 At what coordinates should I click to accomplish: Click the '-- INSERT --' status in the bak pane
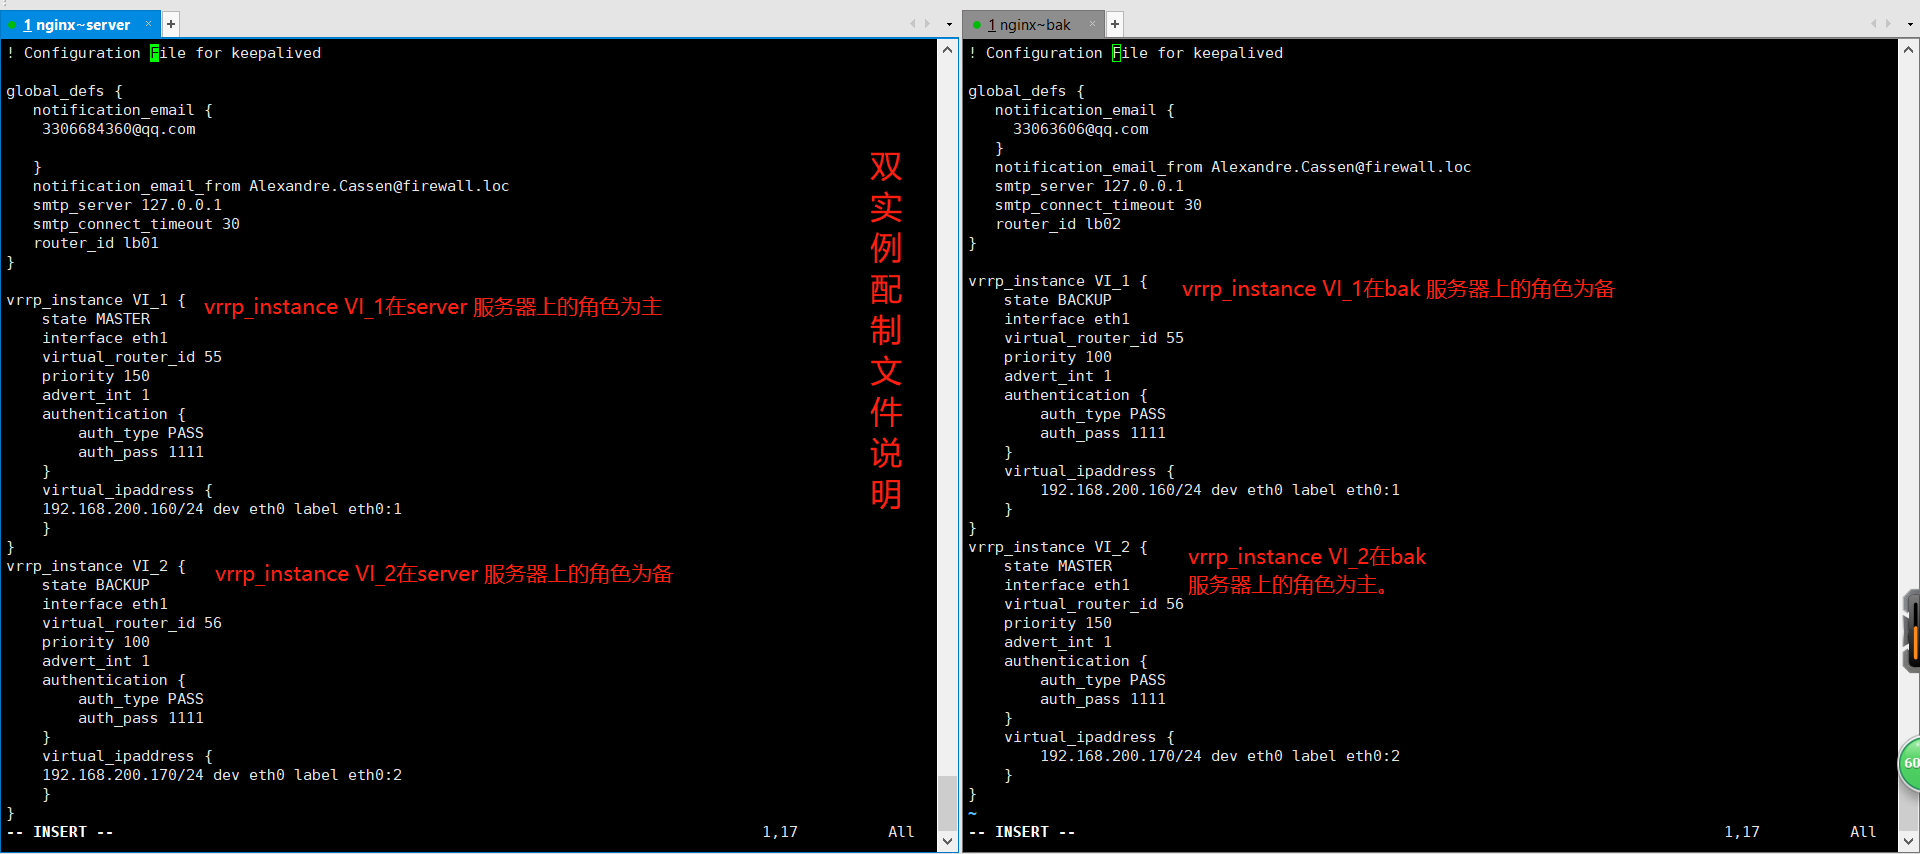[x=1022, y=832]
